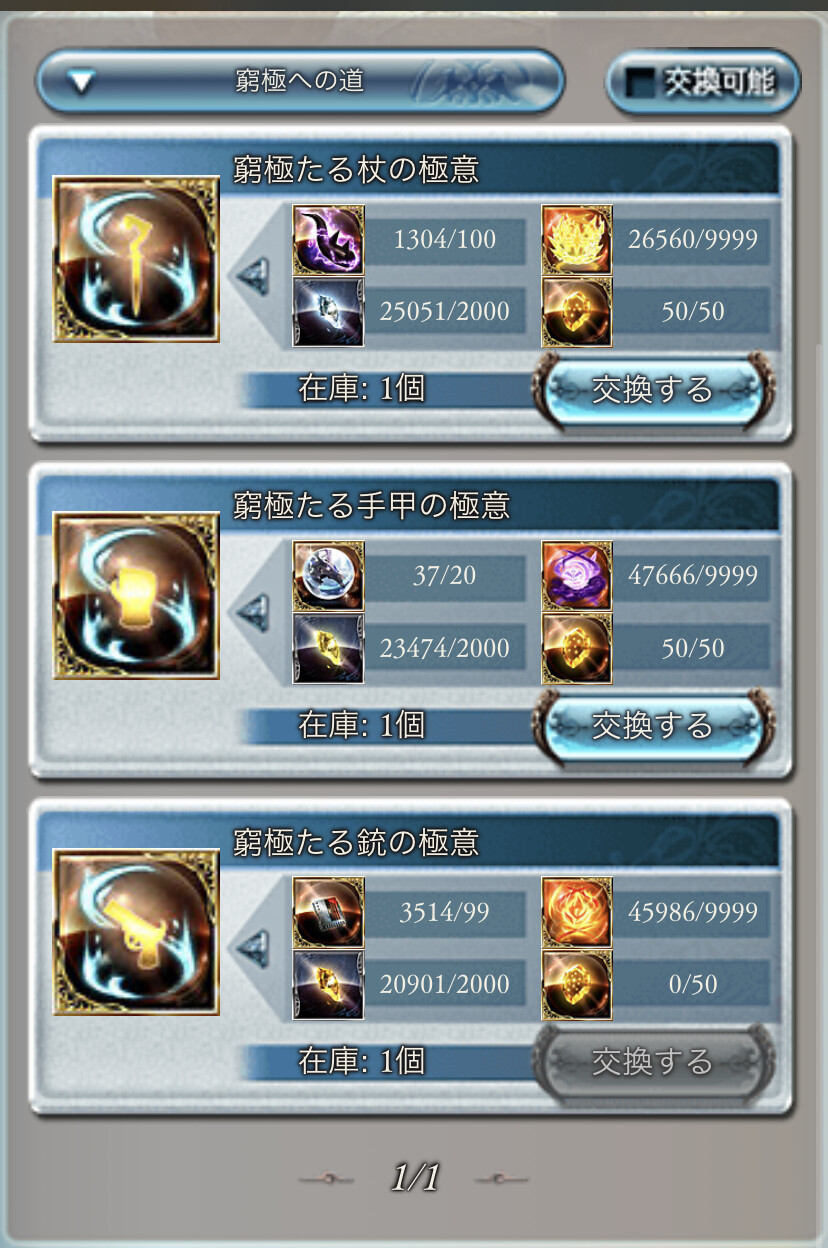
Task: Tap the red card material showing 3514/99
Action: 328,912
